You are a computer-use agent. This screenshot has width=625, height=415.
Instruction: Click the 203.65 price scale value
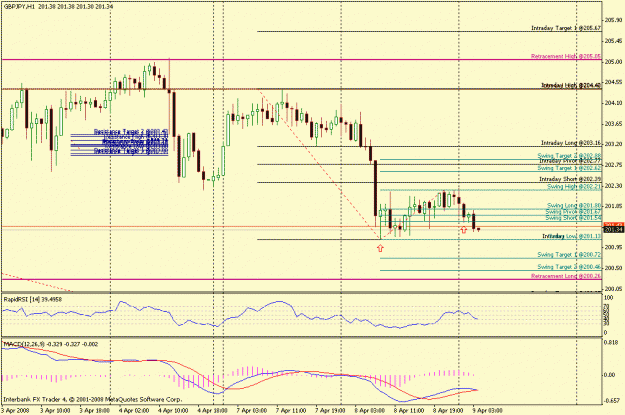613,124
